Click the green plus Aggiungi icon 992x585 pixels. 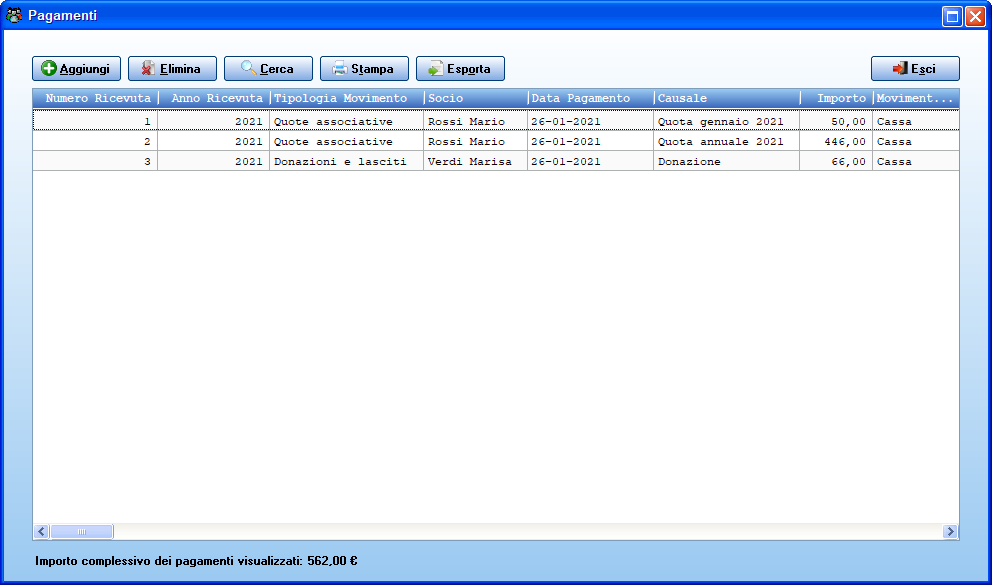(49, 68)
